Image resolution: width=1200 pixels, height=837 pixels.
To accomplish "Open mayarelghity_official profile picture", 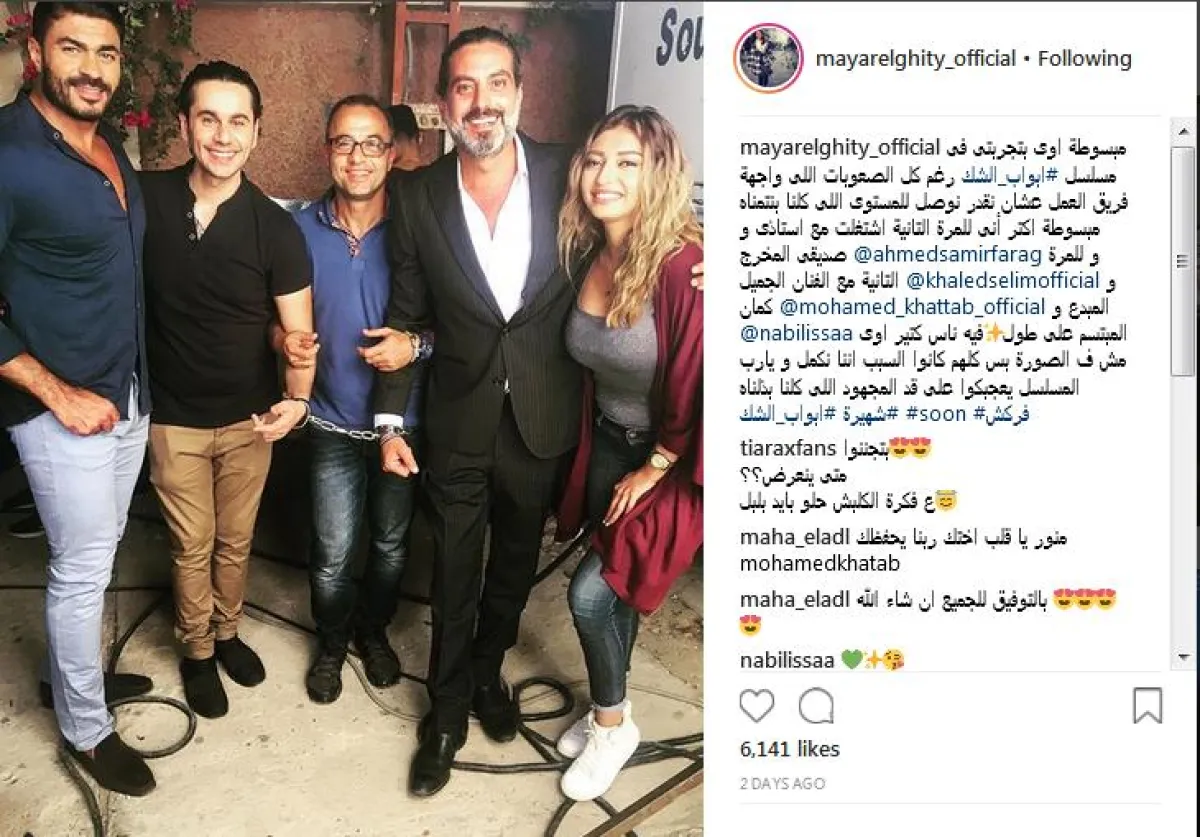I will 768,58.
